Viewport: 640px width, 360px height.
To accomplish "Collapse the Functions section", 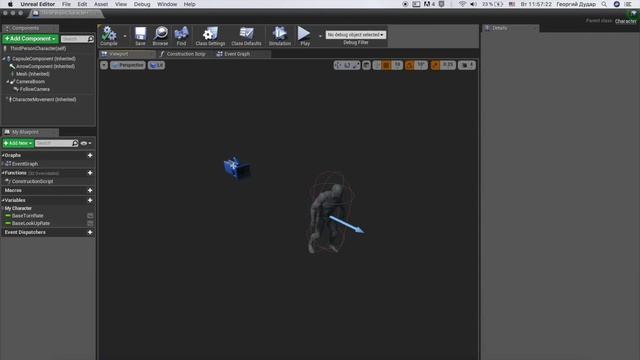I will click(x=3, y=173).
